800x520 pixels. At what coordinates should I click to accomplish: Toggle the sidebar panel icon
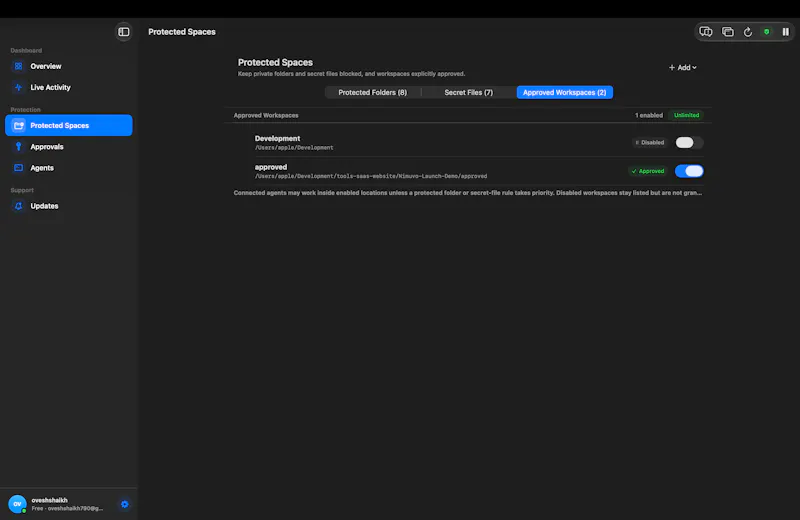123,32
